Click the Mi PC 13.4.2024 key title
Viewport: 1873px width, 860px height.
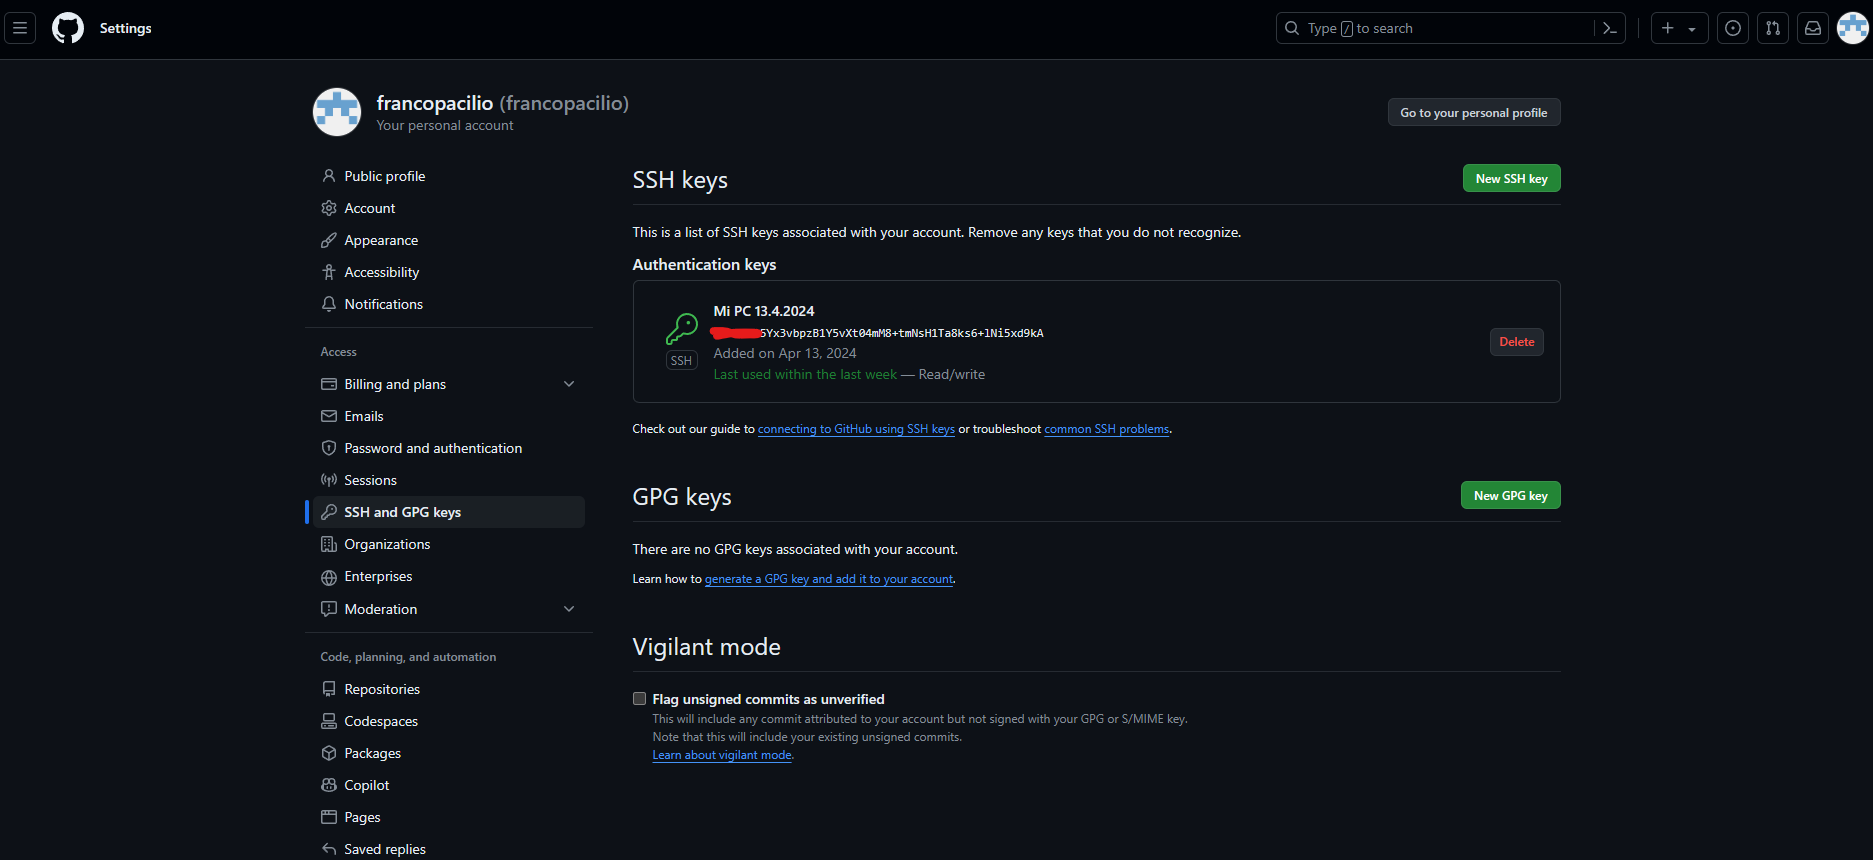pos(764,311)
